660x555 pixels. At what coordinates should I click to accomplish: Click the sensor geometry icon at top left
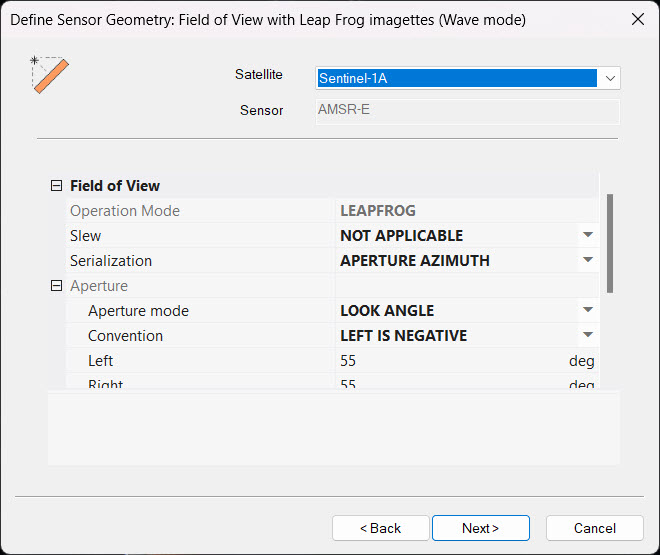[x=50, y=75]
